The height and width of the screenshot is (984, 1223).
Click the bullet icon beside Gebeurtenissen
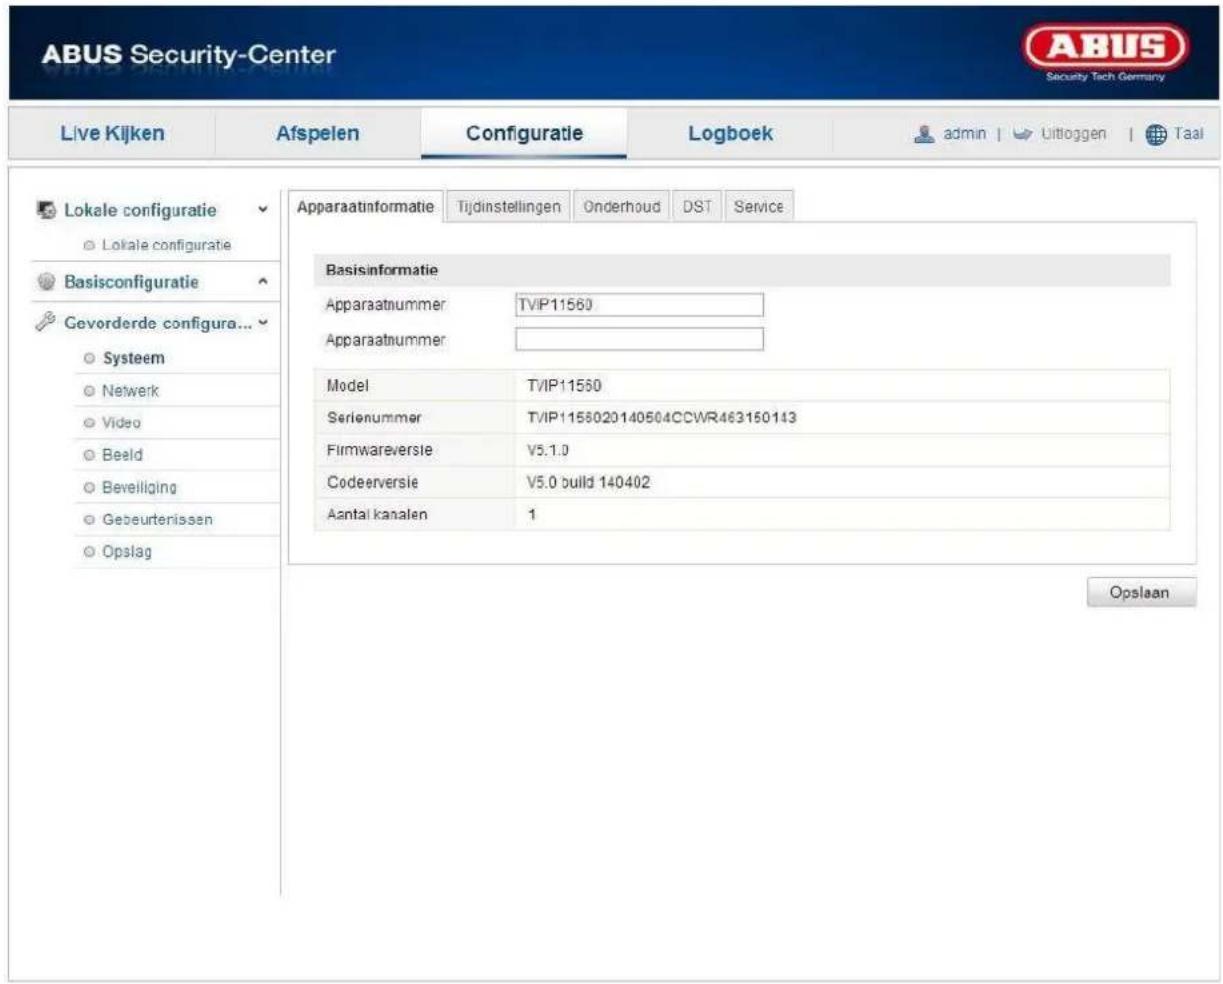pyautogui.click(x=90, y=520)
